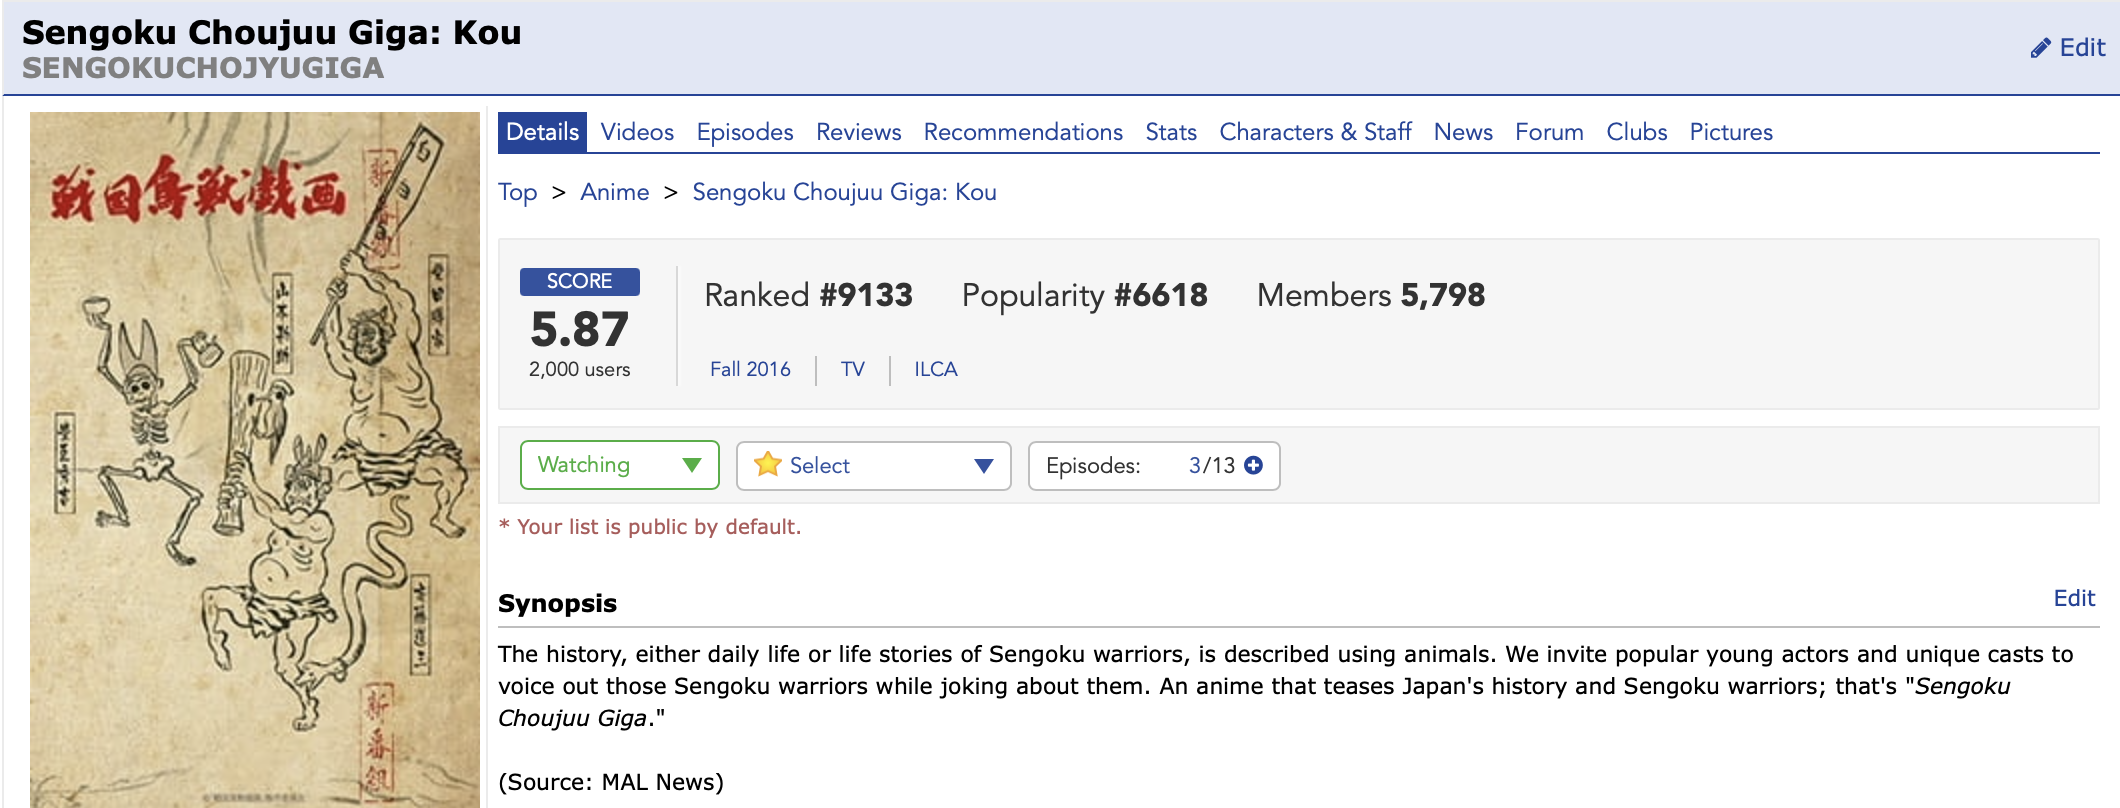View the Stats tab
Viewport: 2120px width, 808px height.
coord(1170,132)
